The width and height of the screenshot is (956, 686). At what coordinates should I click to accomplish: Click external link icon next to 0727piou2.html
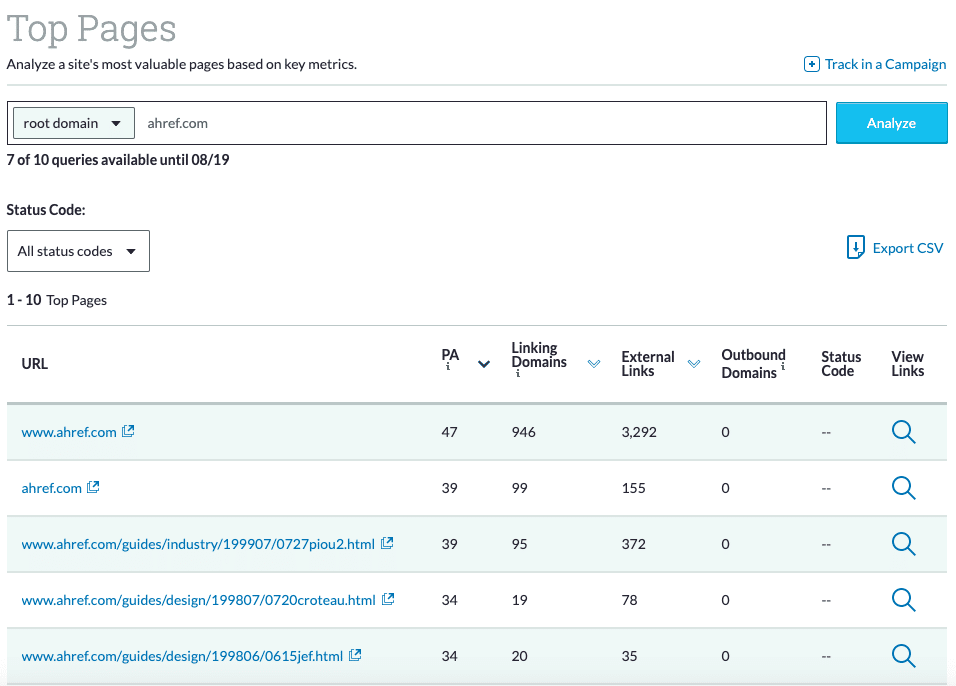pyautogui.click(x=387, y=543)
